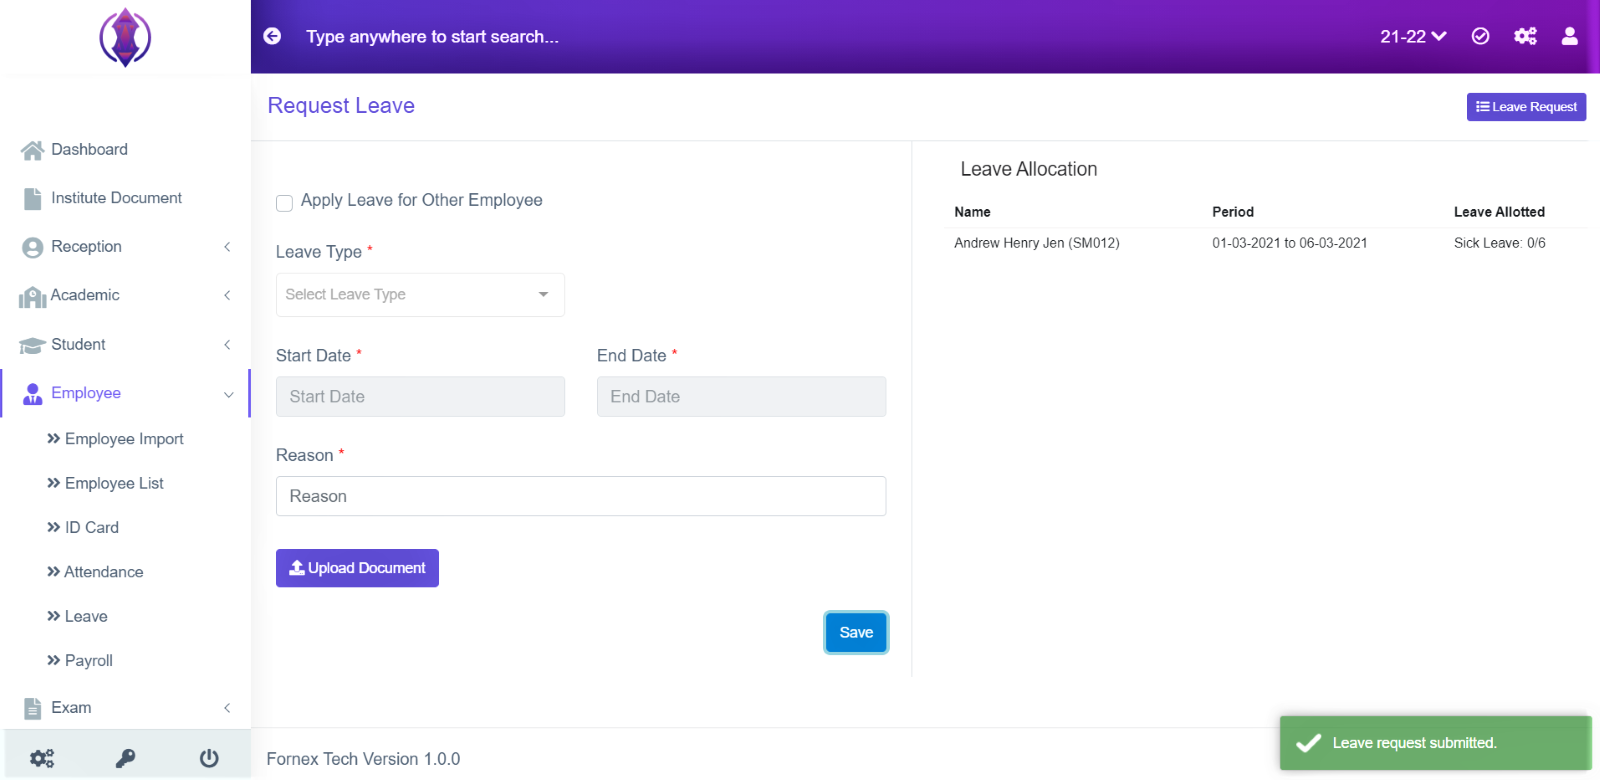Screen dimensions: 1600x780
Task: Click the Upload Document button
Action: coord(357,568)
